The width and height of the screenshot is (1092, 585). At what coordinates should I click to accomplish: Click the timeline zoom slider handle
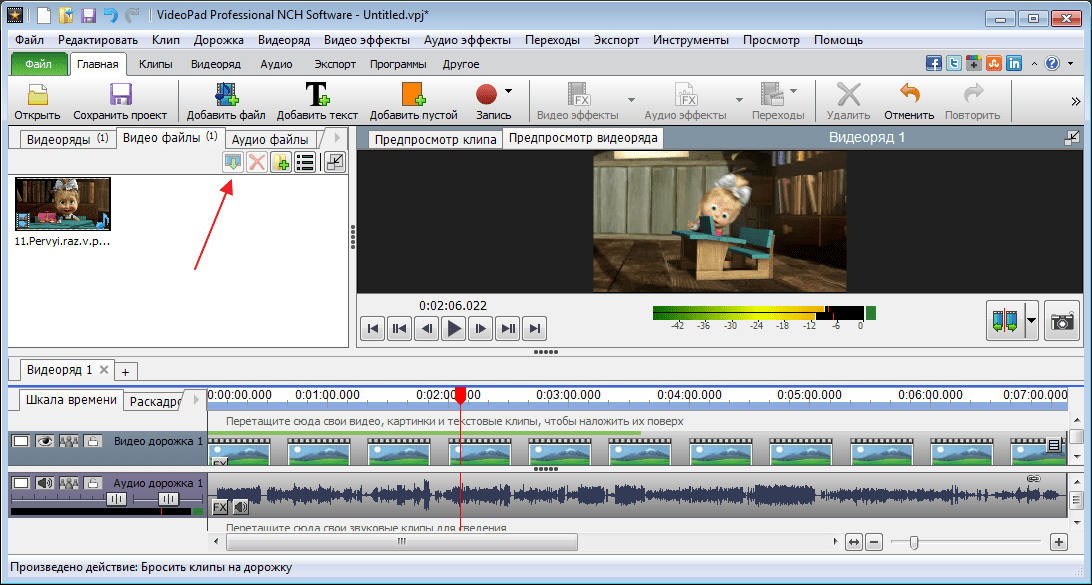[914, 542]
